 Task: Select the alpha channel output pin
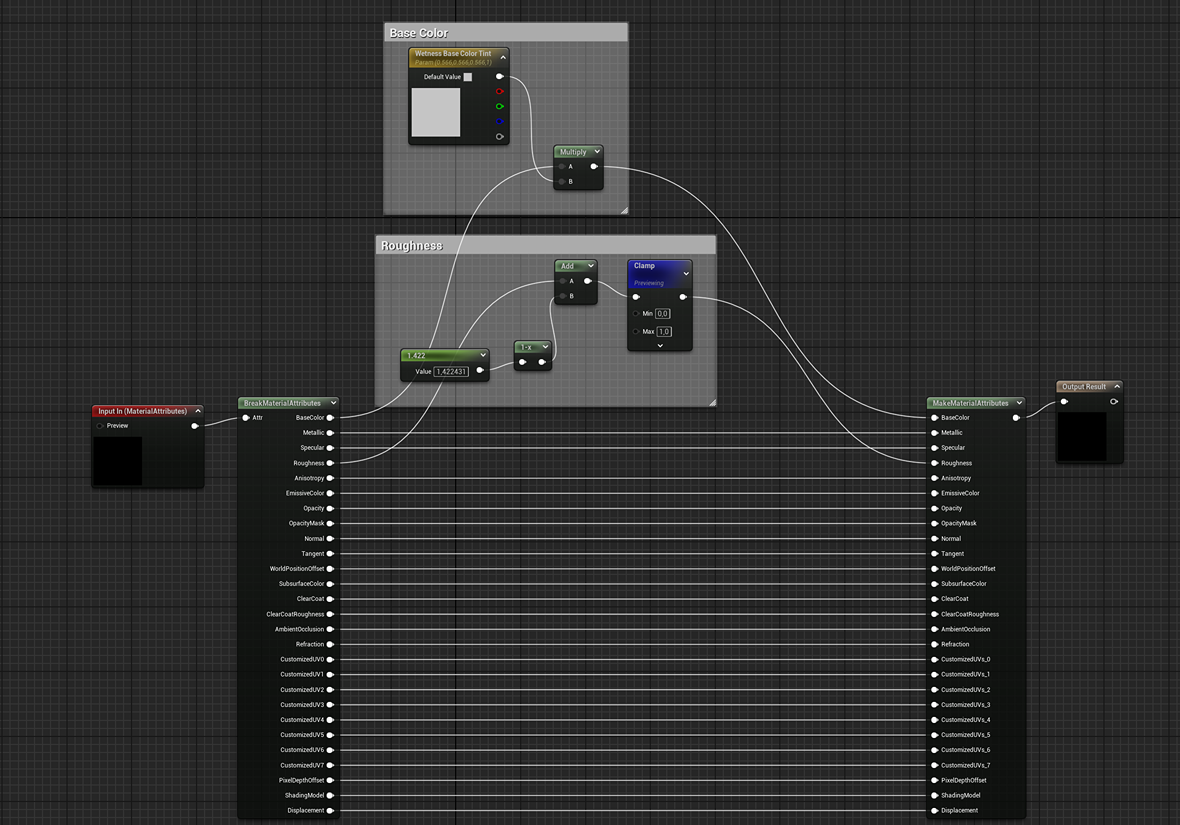[499, 136]
